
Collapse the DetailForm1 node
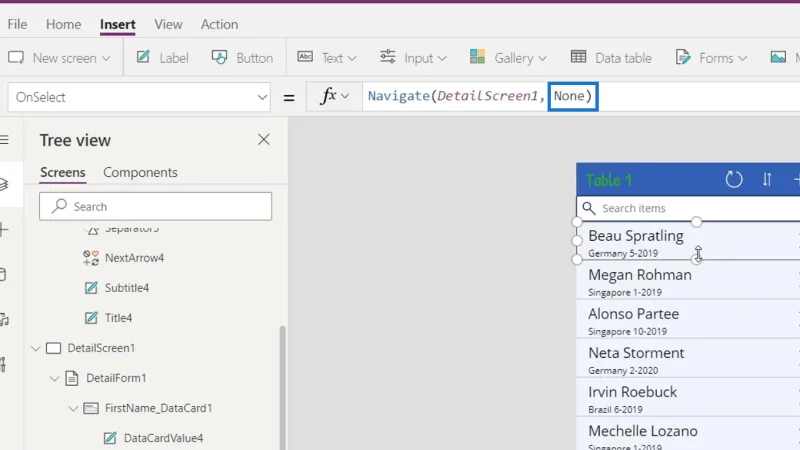[54, 379]
